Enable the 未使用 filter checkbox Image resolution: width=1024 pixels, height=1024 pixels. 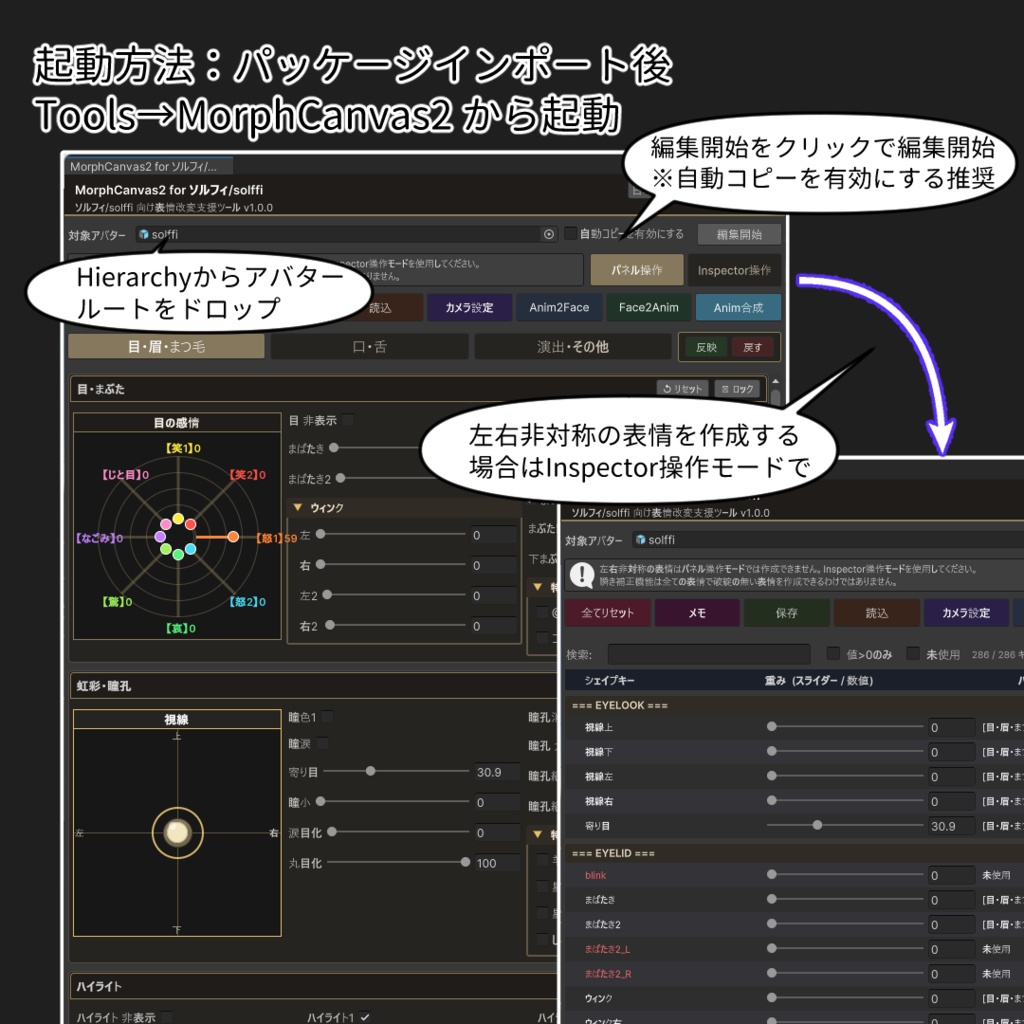[913, 654]
